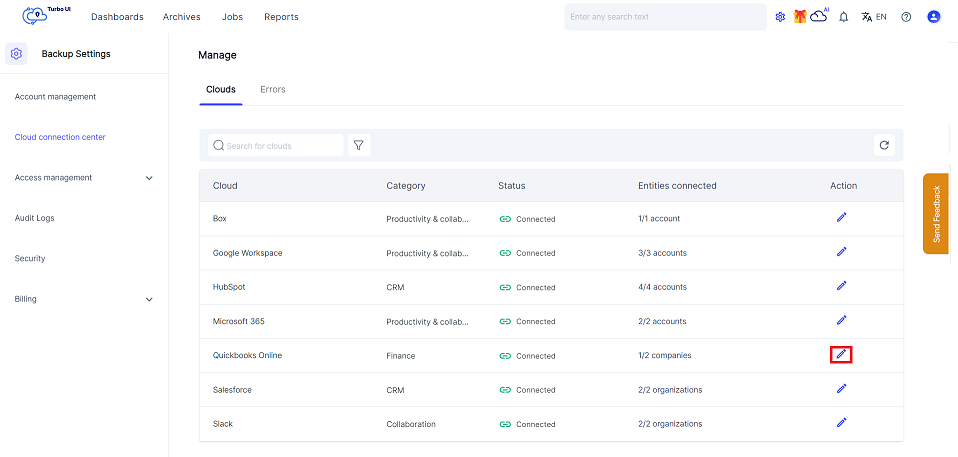Image resolution: width=958 pixels, height=457 pixels.
Task: Open Cloud connection center
Action: (x=60, y=137)
